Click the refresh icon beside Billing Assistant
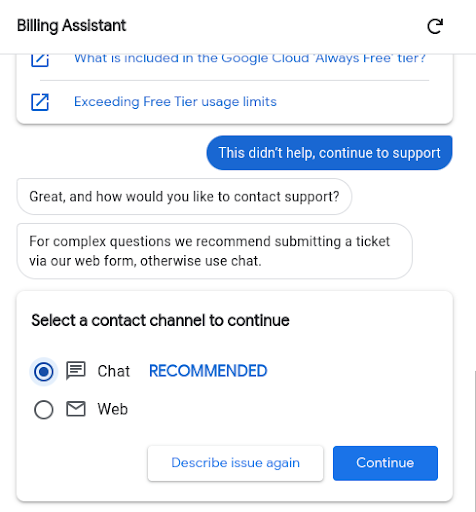Image resolution: width=476 pixels, height=512 pixels. click(435, 26)
